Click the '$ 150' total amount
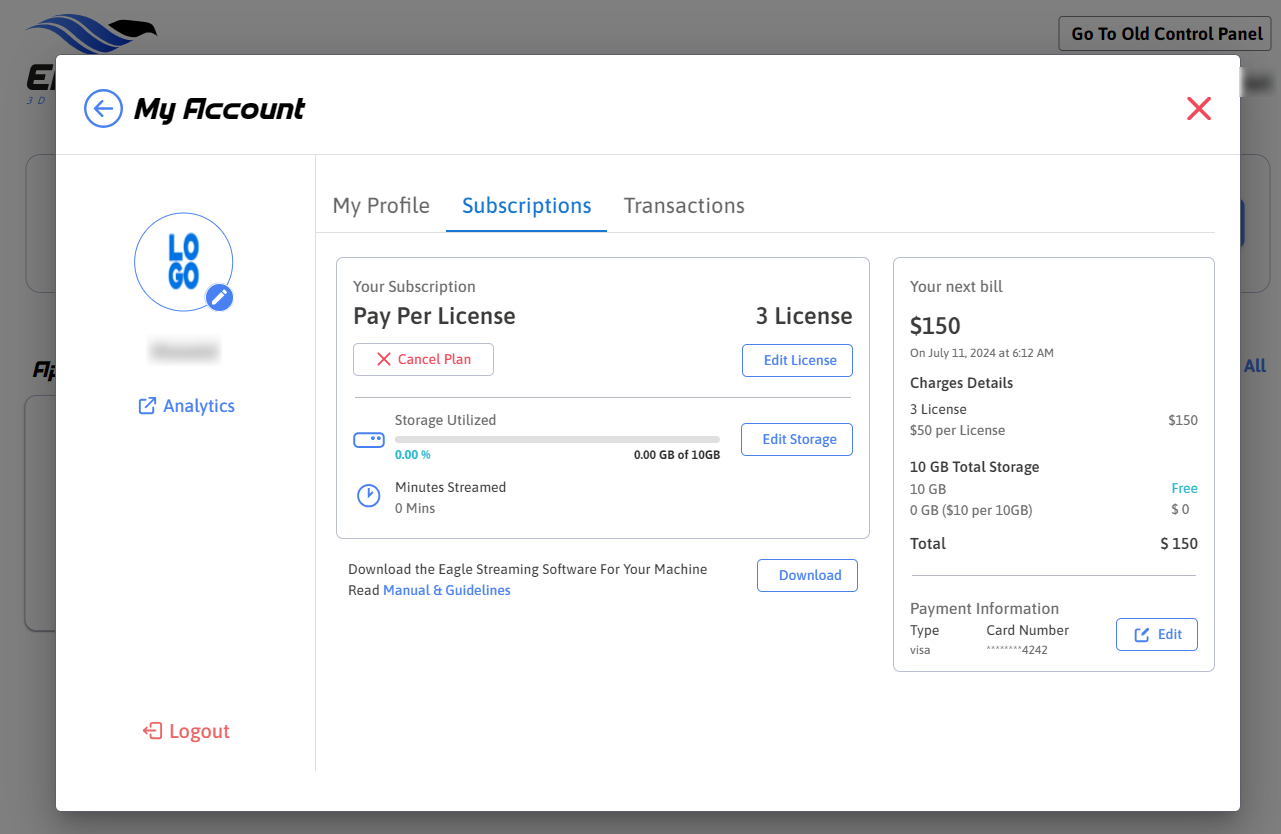 click(x=1179, y=544)
